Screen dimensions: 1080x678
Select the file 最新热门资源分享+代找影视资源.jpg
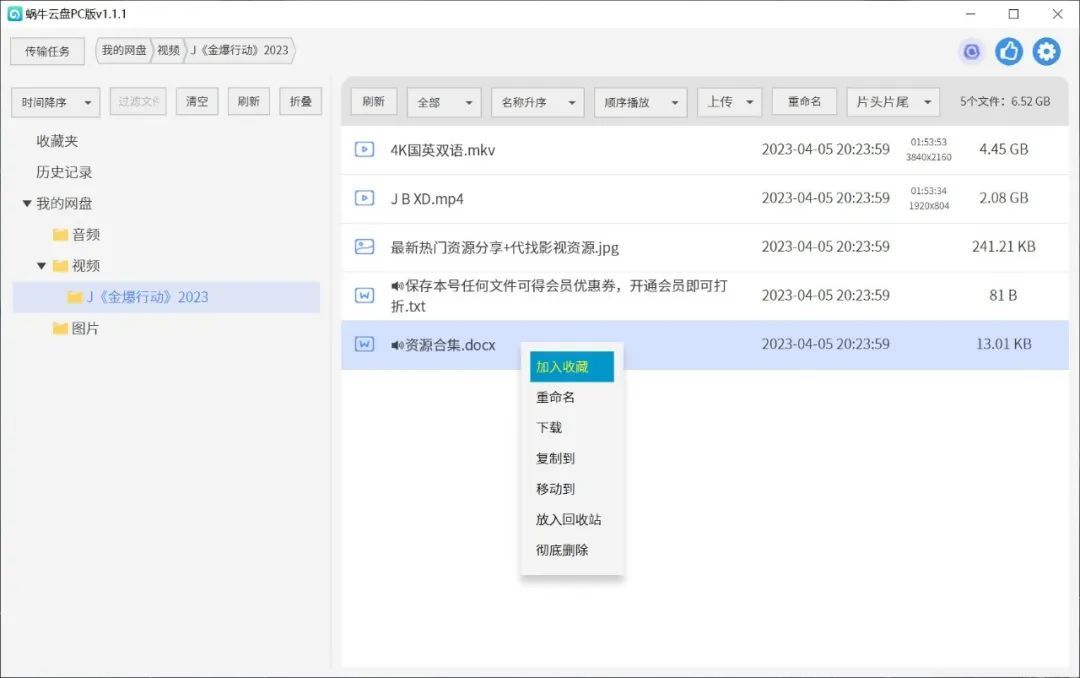[505, 247]
